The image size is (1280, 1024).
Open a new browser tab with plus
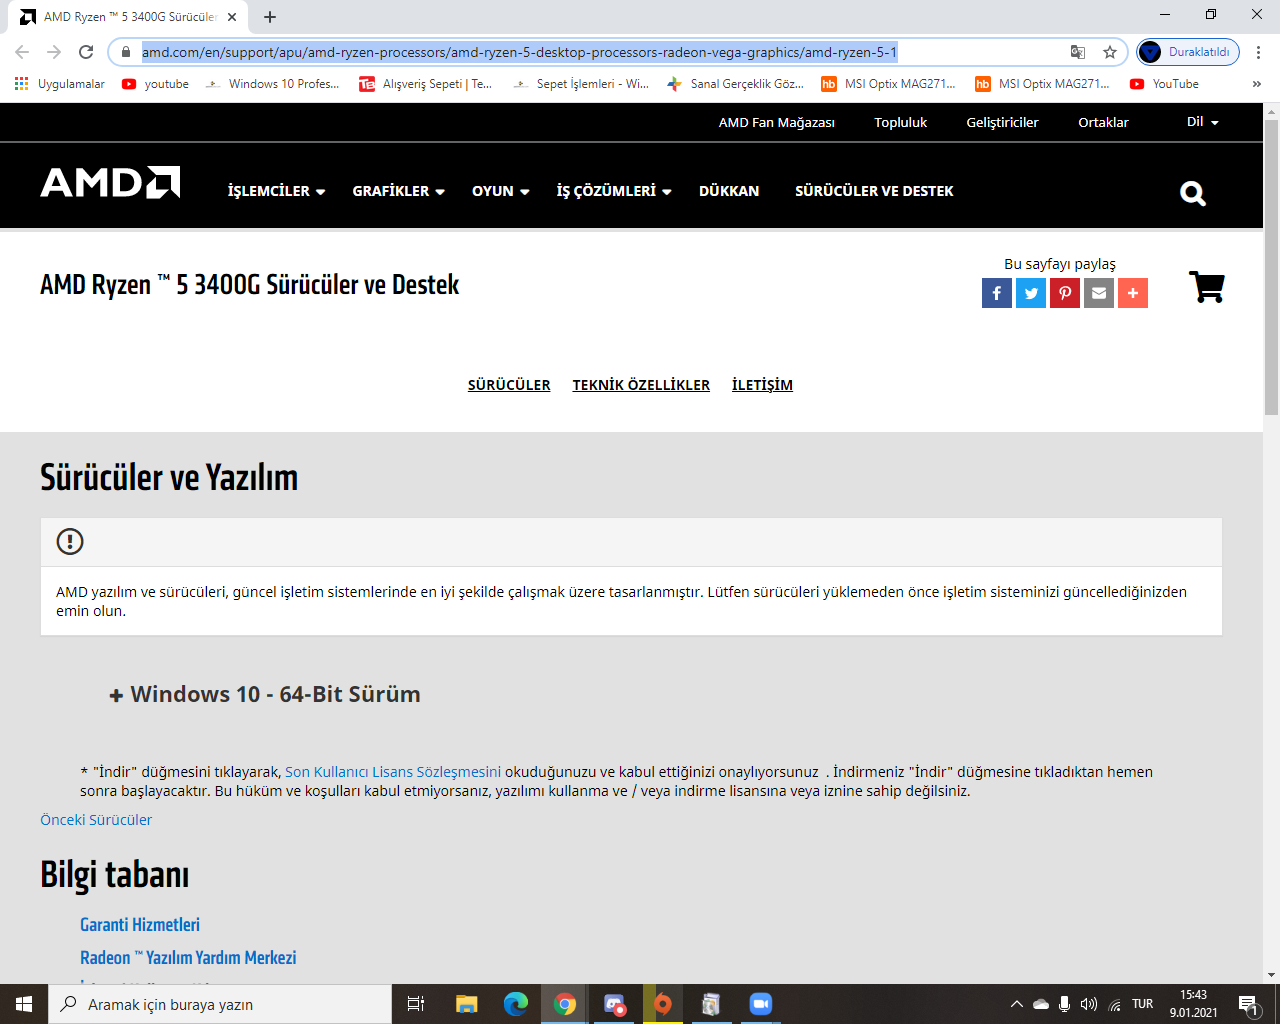click(270, 17)
